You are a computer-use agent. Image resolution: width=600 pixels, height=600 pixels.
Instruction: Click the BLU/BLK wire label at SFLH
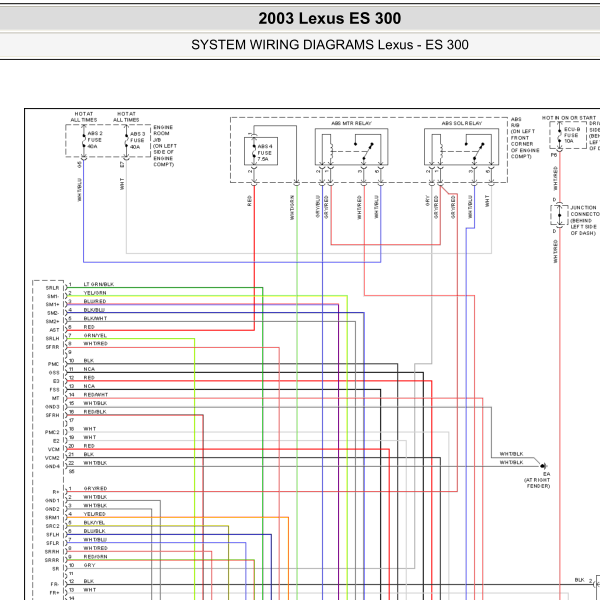[95, 531]
